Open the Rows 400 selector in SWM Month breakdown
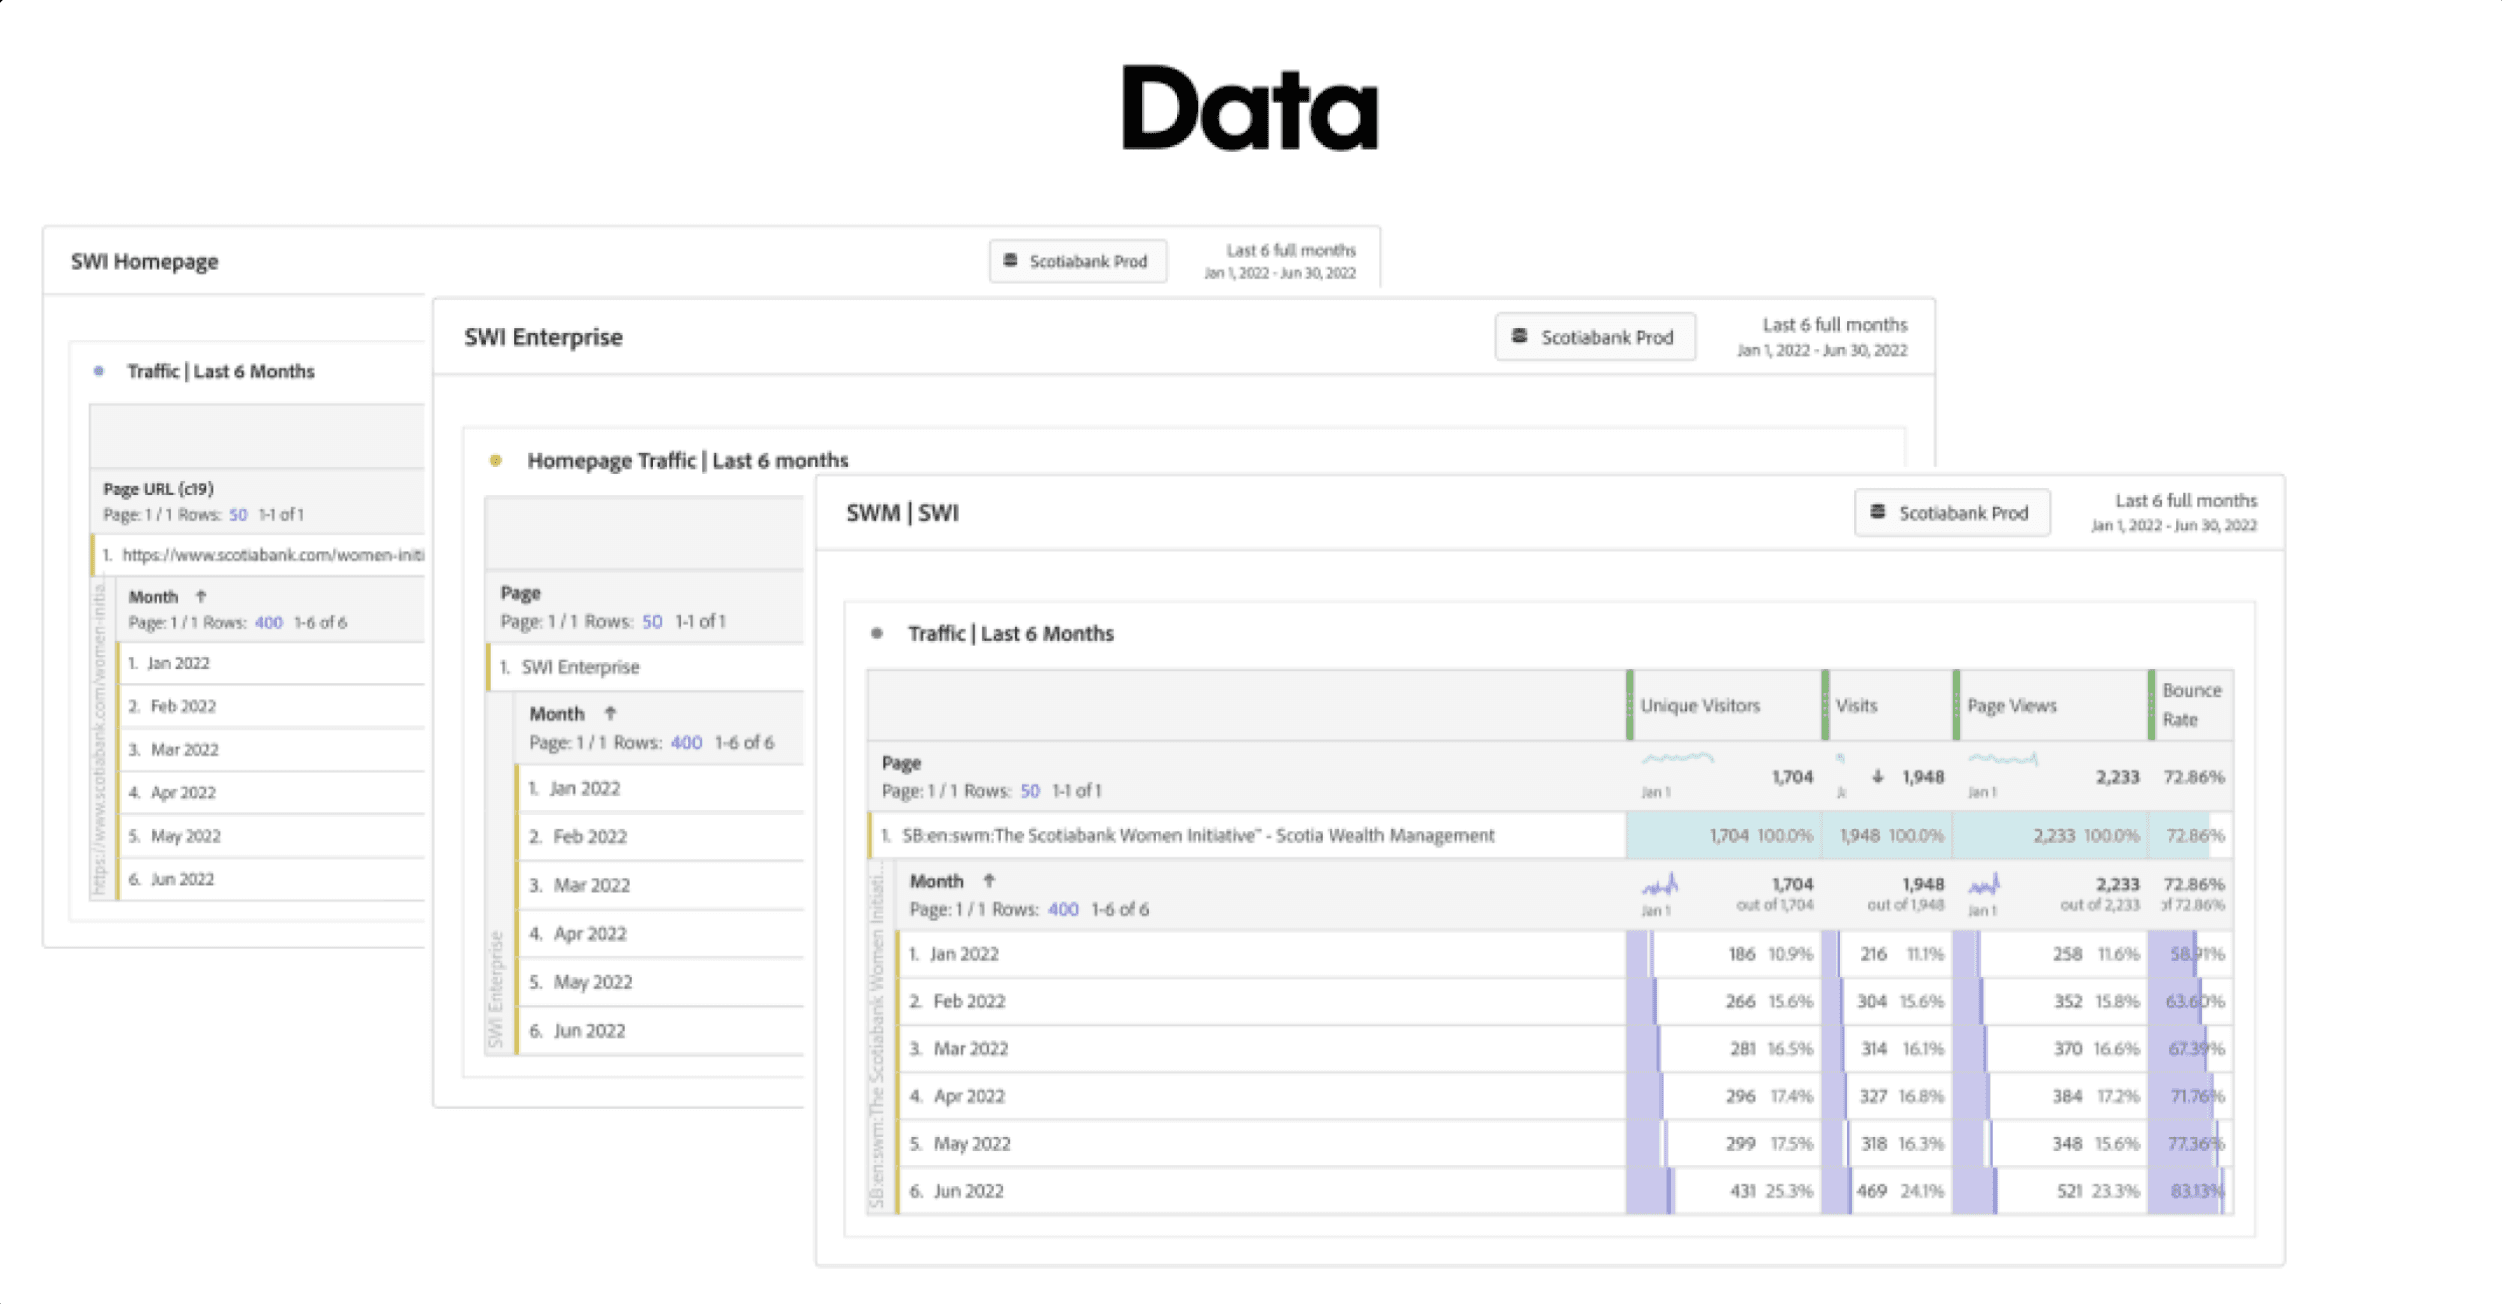The height and width of the screenshot is (1304, 2502). tap(1062, 909)
